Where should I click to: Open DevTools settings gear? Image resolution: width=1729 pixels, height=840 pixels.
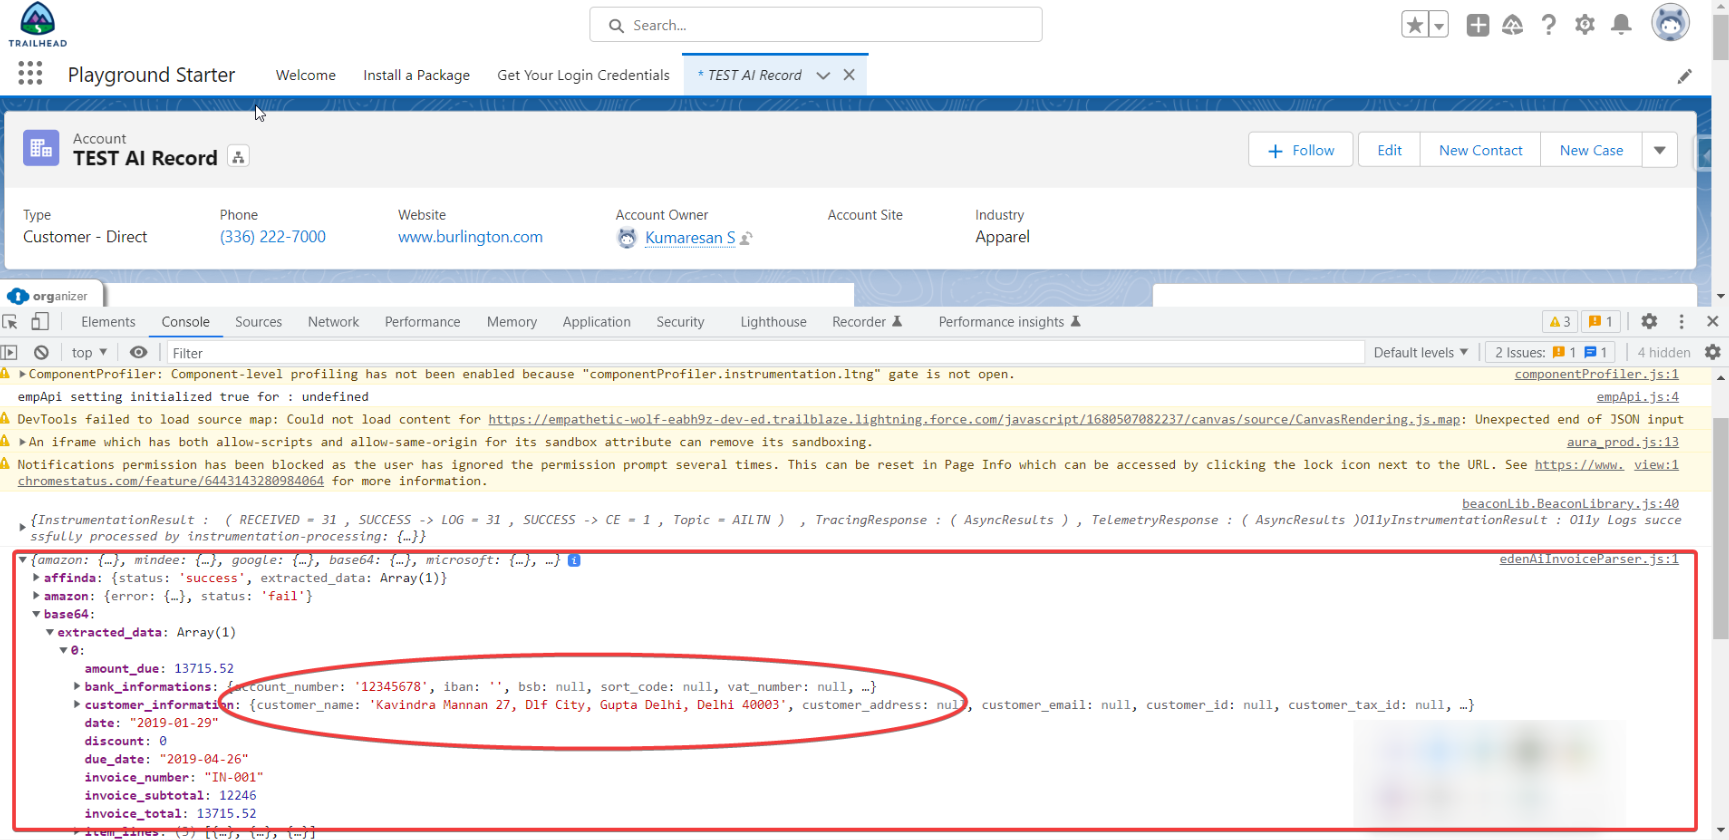pyautogui.click(x=1649, y=322)
